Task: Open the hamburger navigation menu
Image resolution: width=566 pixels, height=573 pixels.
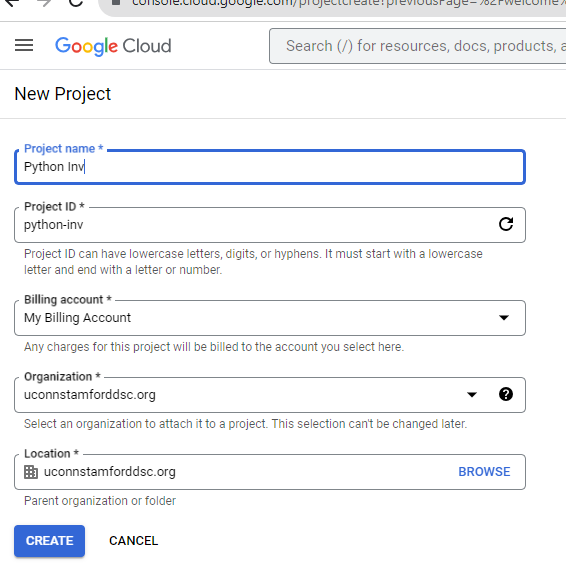Action: pos(24,45)
